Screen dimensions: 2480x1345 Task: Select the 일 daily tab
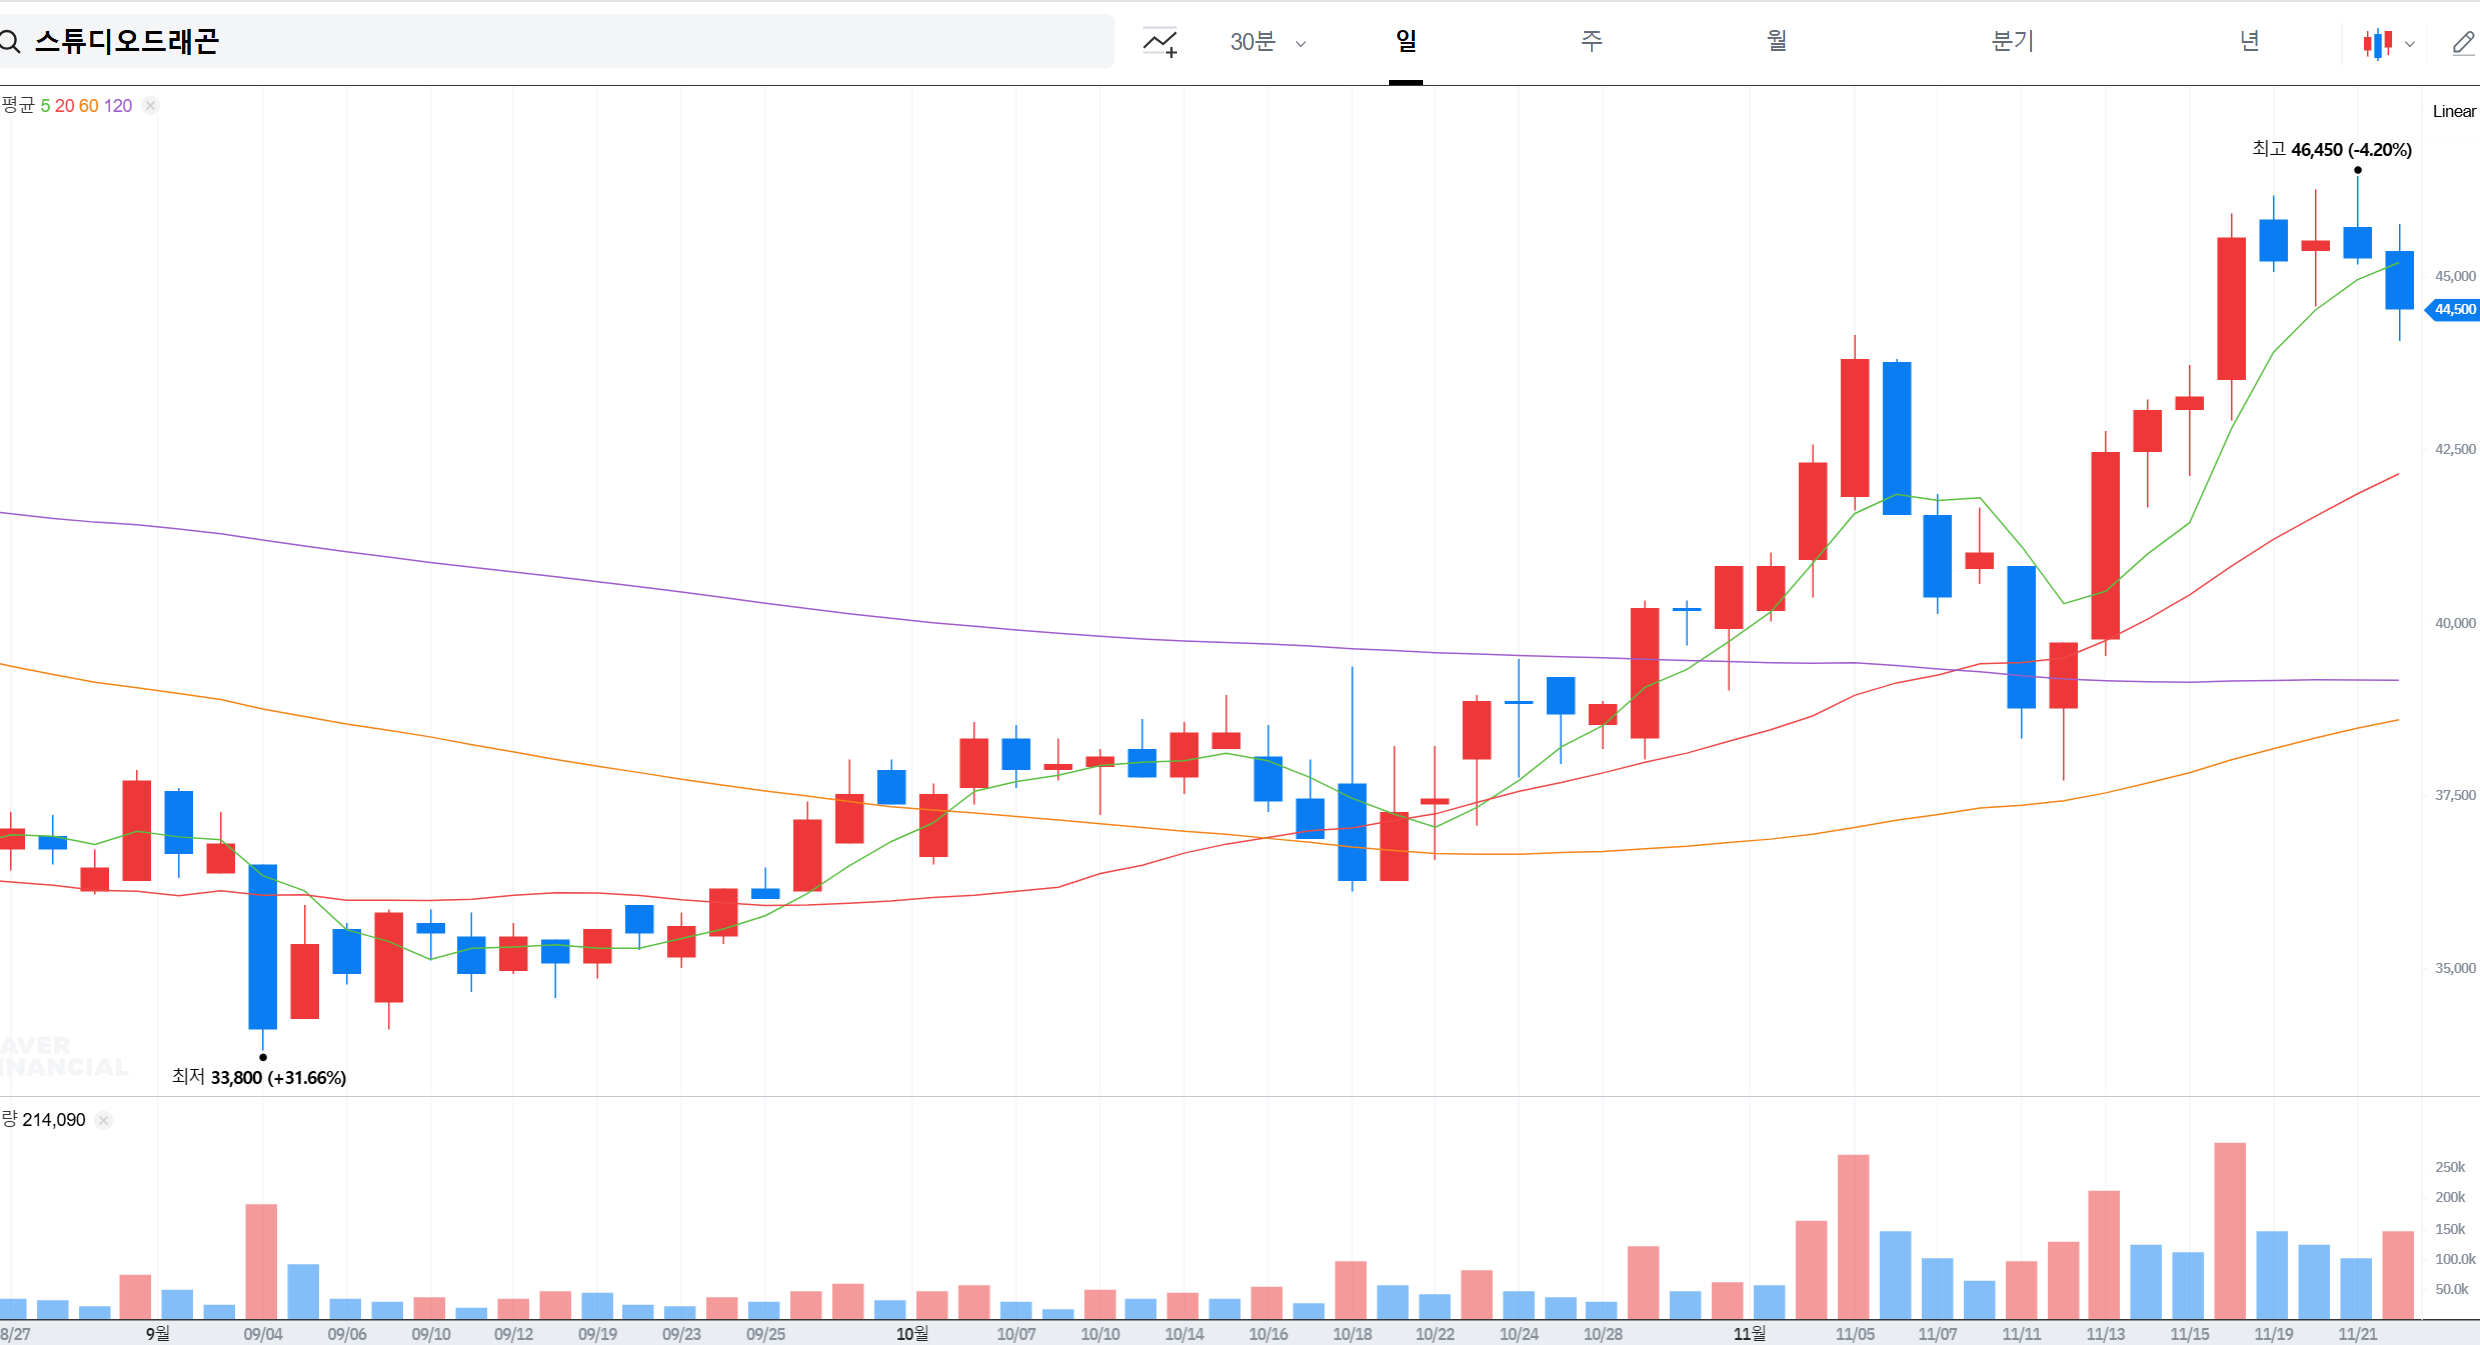tap(1405, 41)
